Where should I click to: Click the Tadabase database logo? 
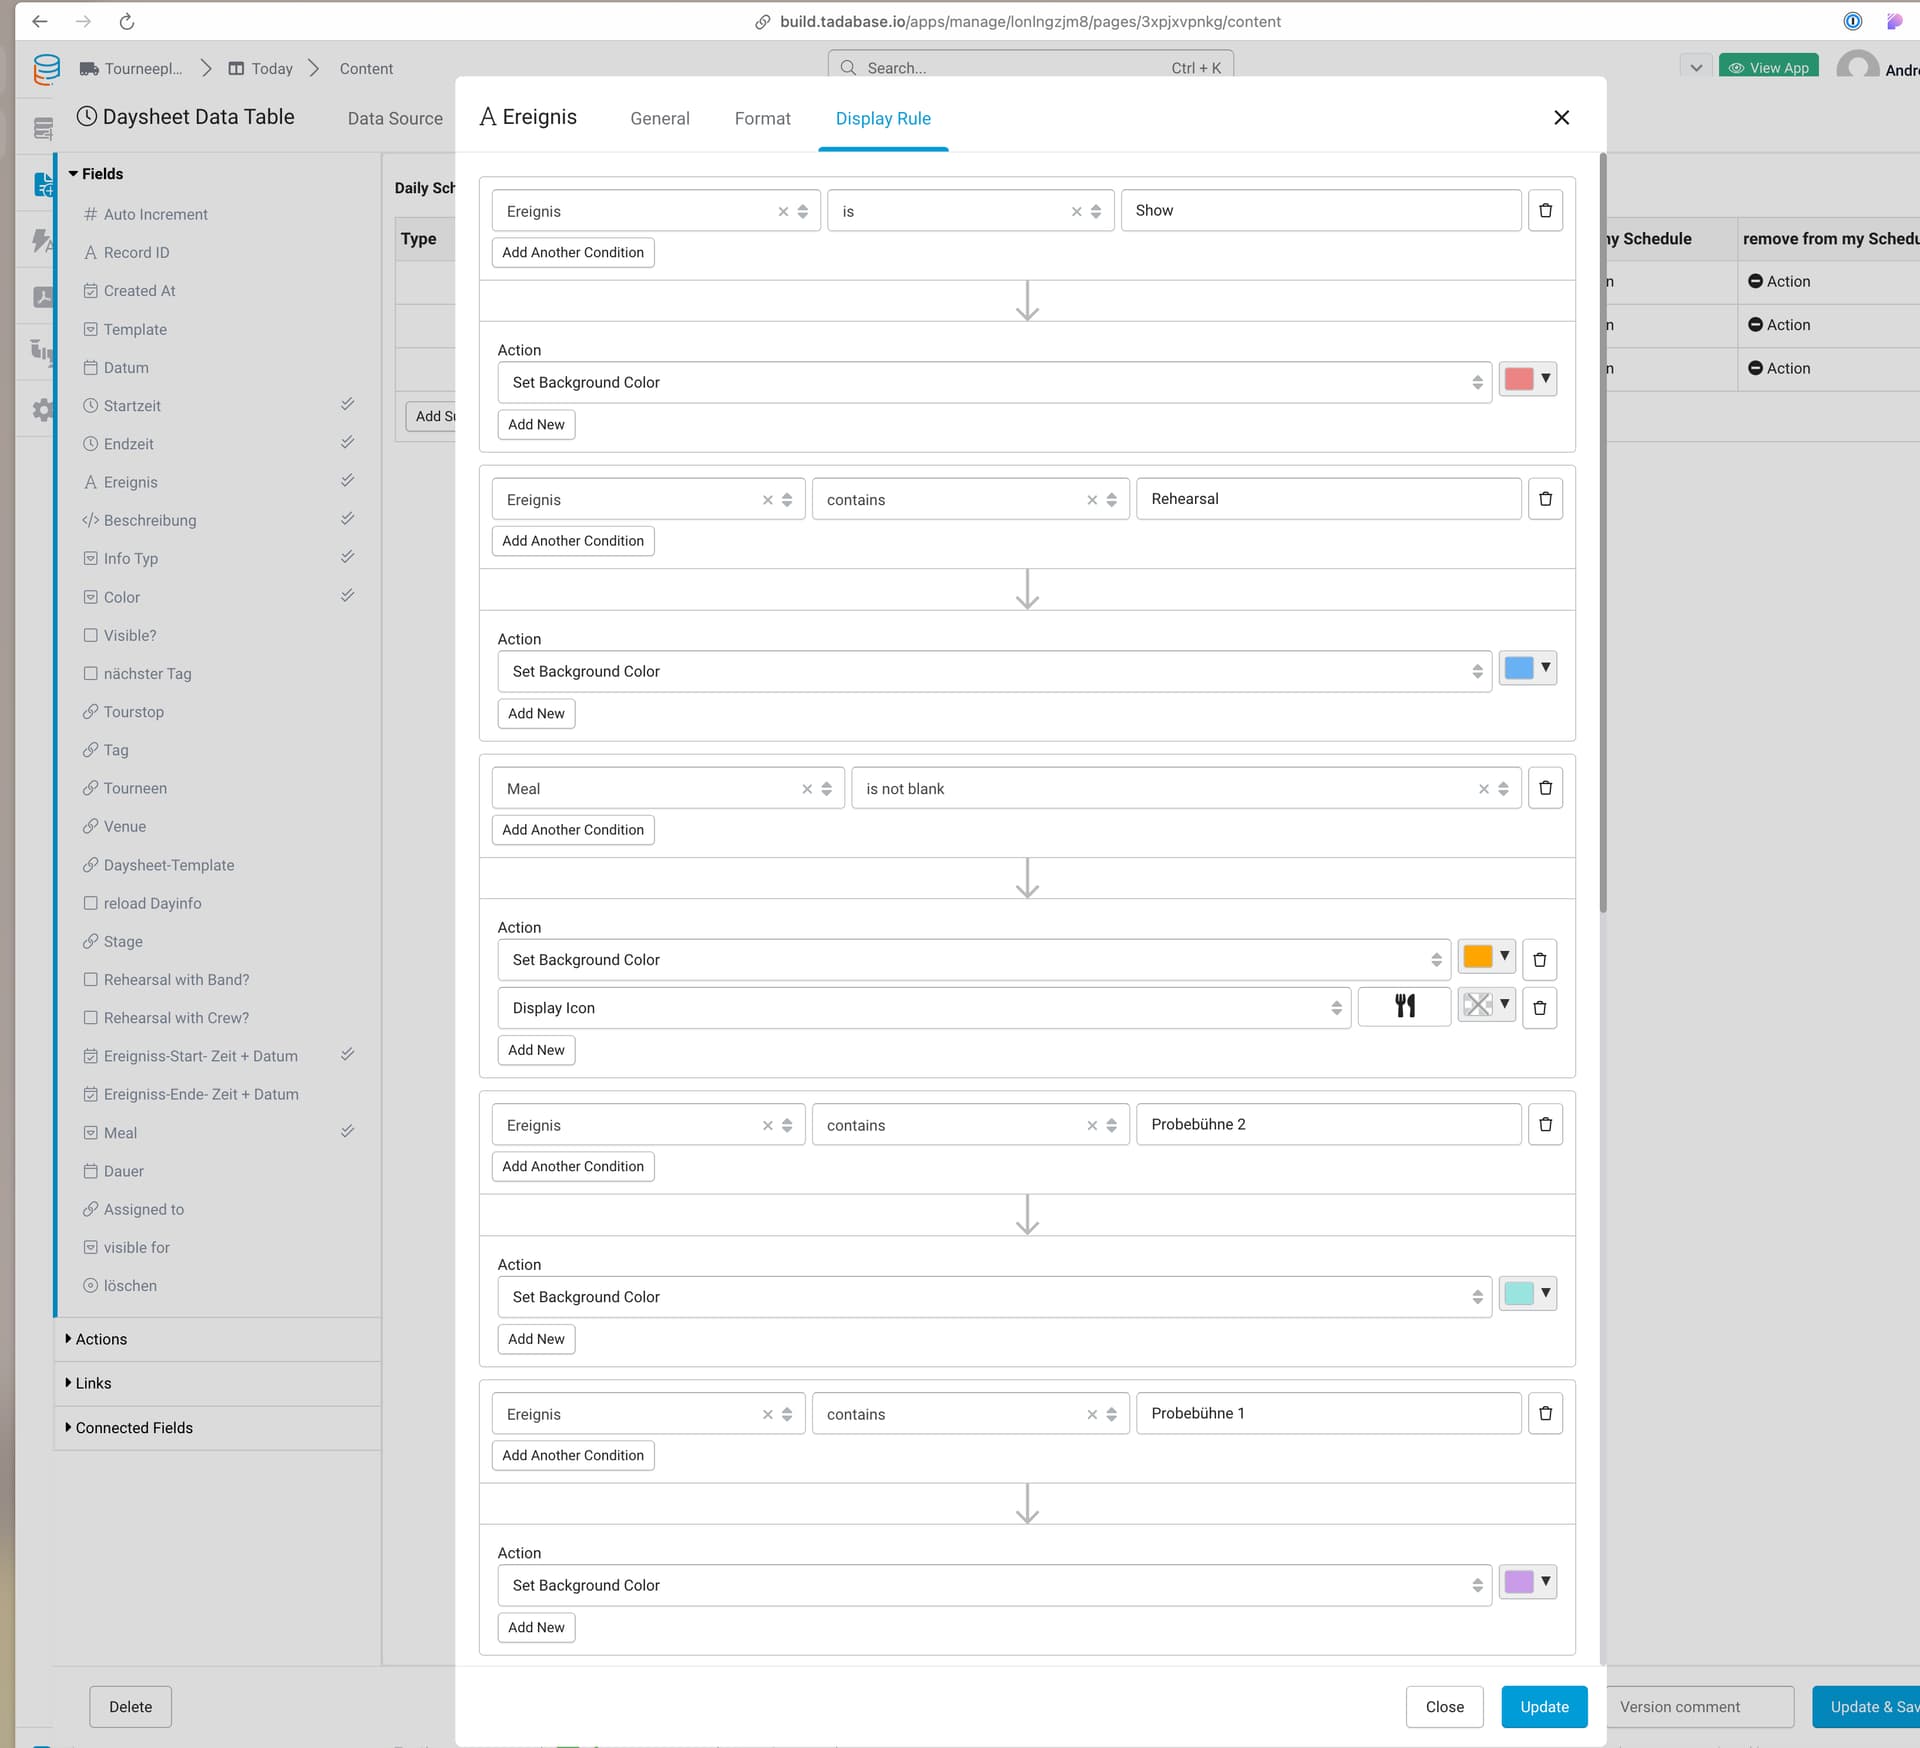click(46, 68)
